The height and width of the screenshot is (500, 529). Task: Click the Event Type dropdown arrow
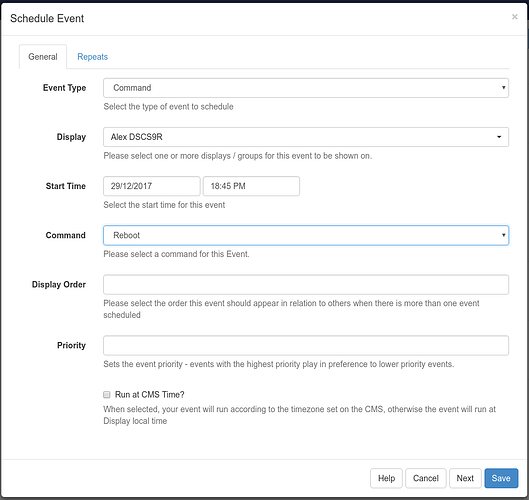click(x=503, y=88)
